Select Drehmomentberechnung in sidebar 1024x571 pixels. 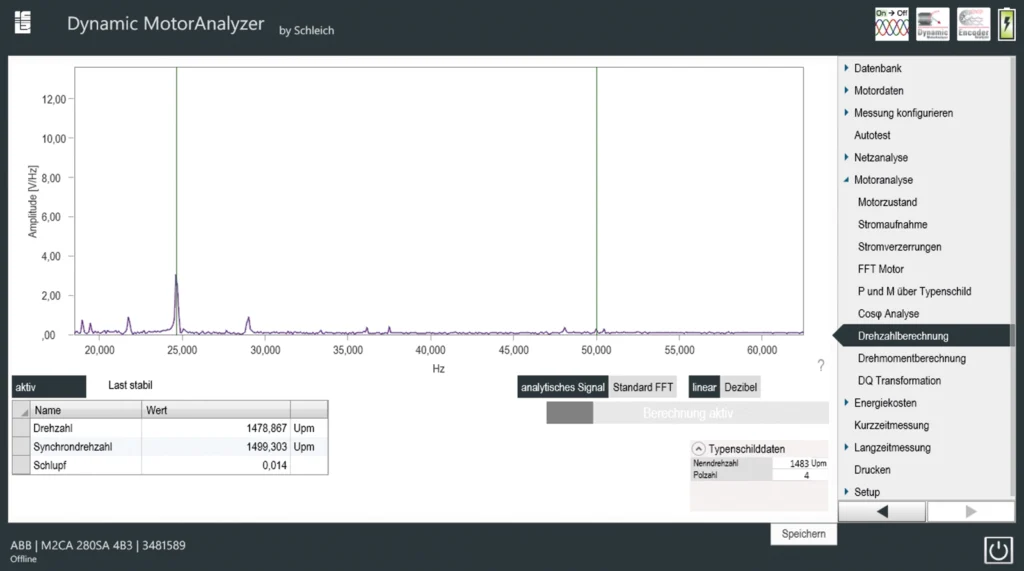click(911, 358)
